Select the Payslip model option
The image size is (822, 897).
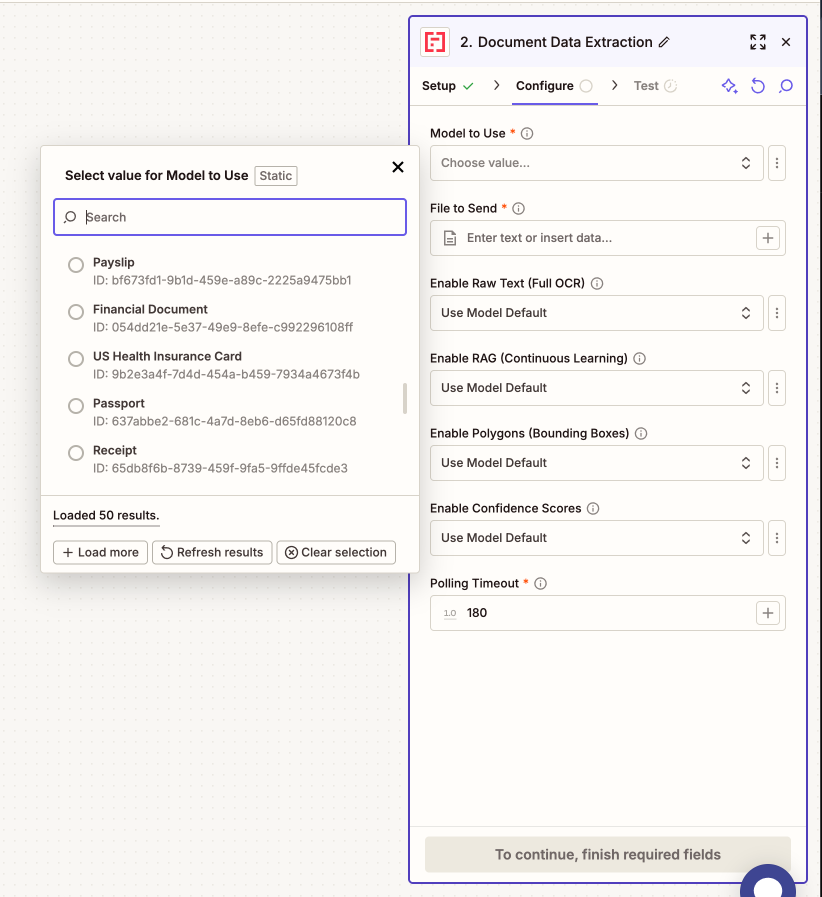pos(75,264)
